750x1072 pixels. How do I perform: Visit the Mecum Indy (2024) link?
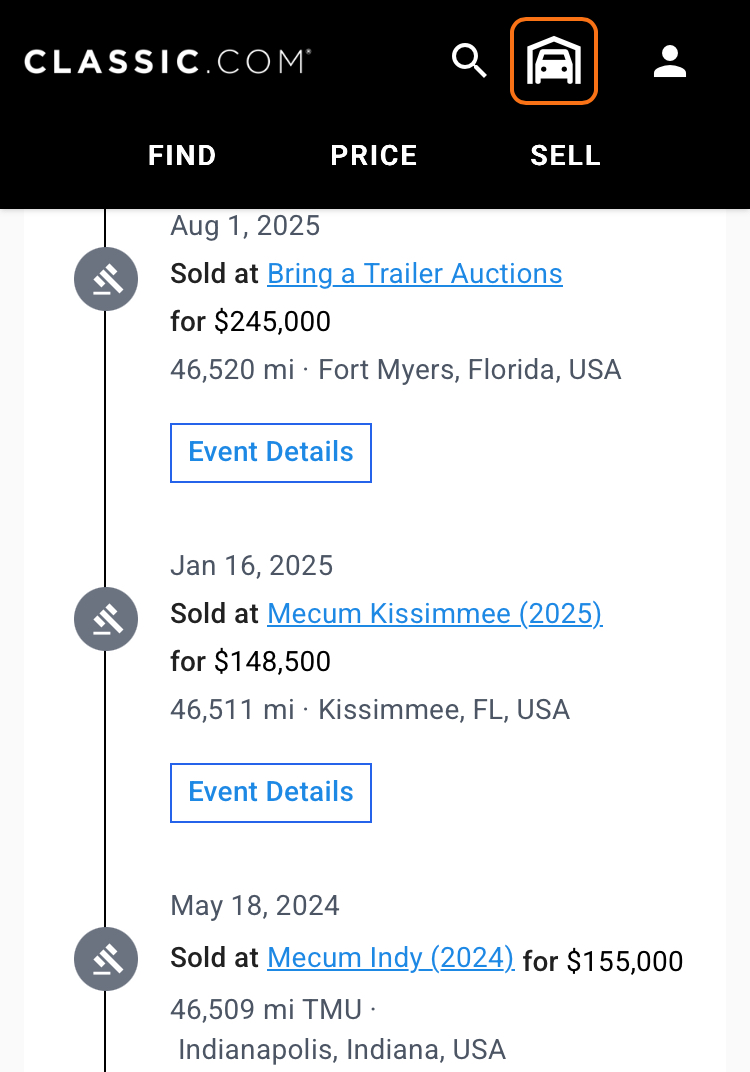tap(391, 958)
